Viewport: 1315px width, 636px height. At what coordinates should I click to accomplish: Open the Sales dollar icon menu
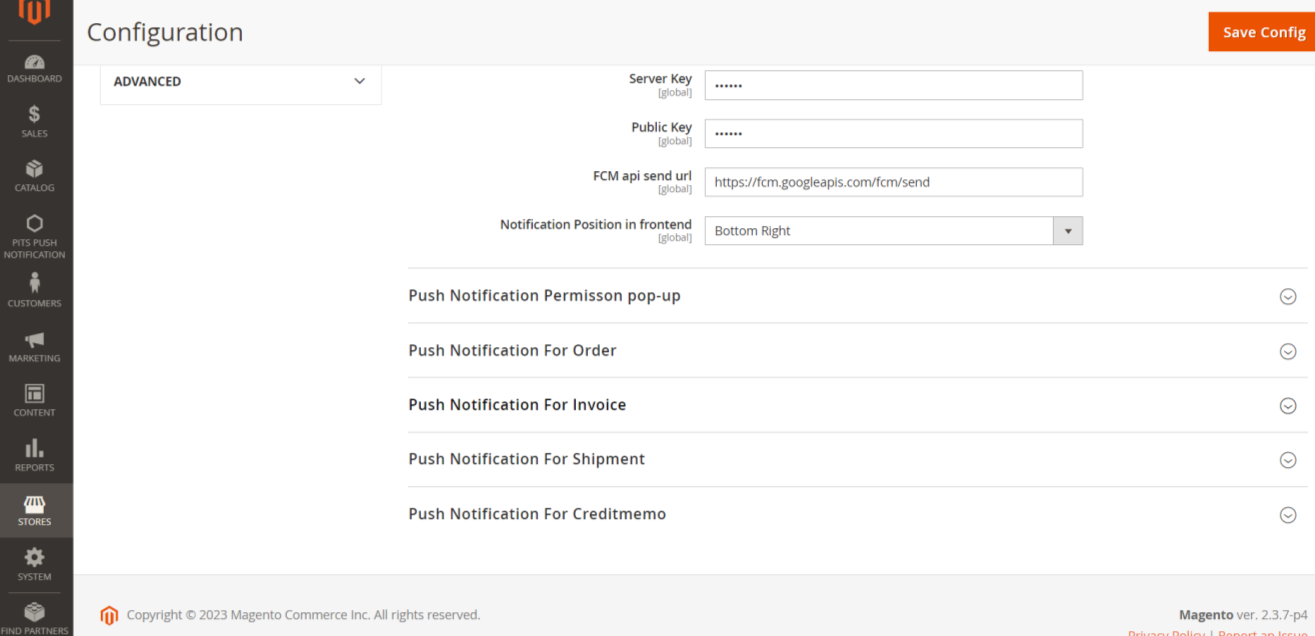coord(35,115)
